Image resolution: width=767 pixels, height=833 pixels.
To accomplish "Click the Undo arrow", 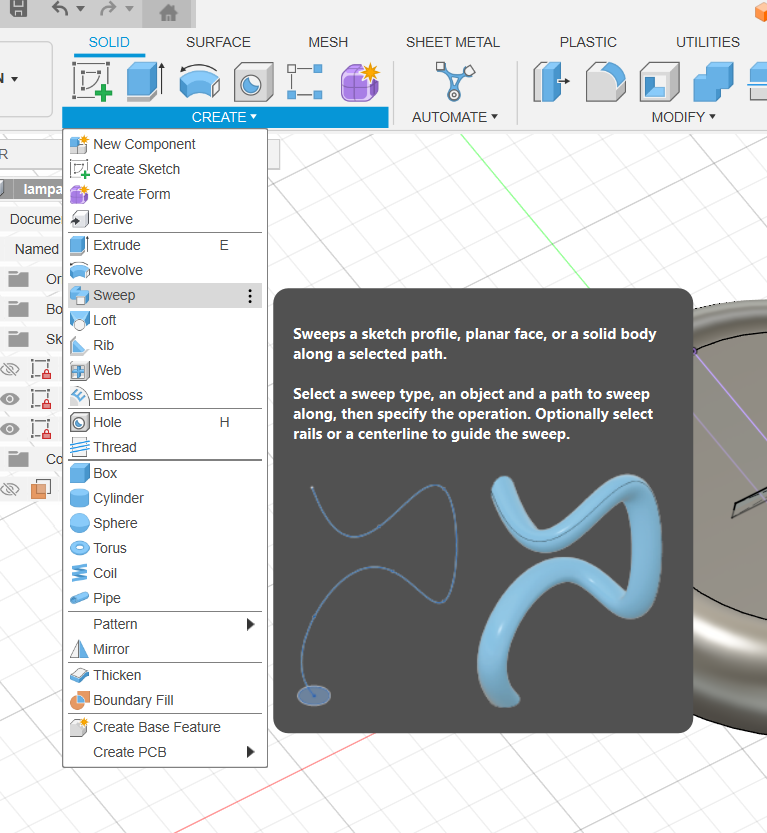I will click(59, 8).
